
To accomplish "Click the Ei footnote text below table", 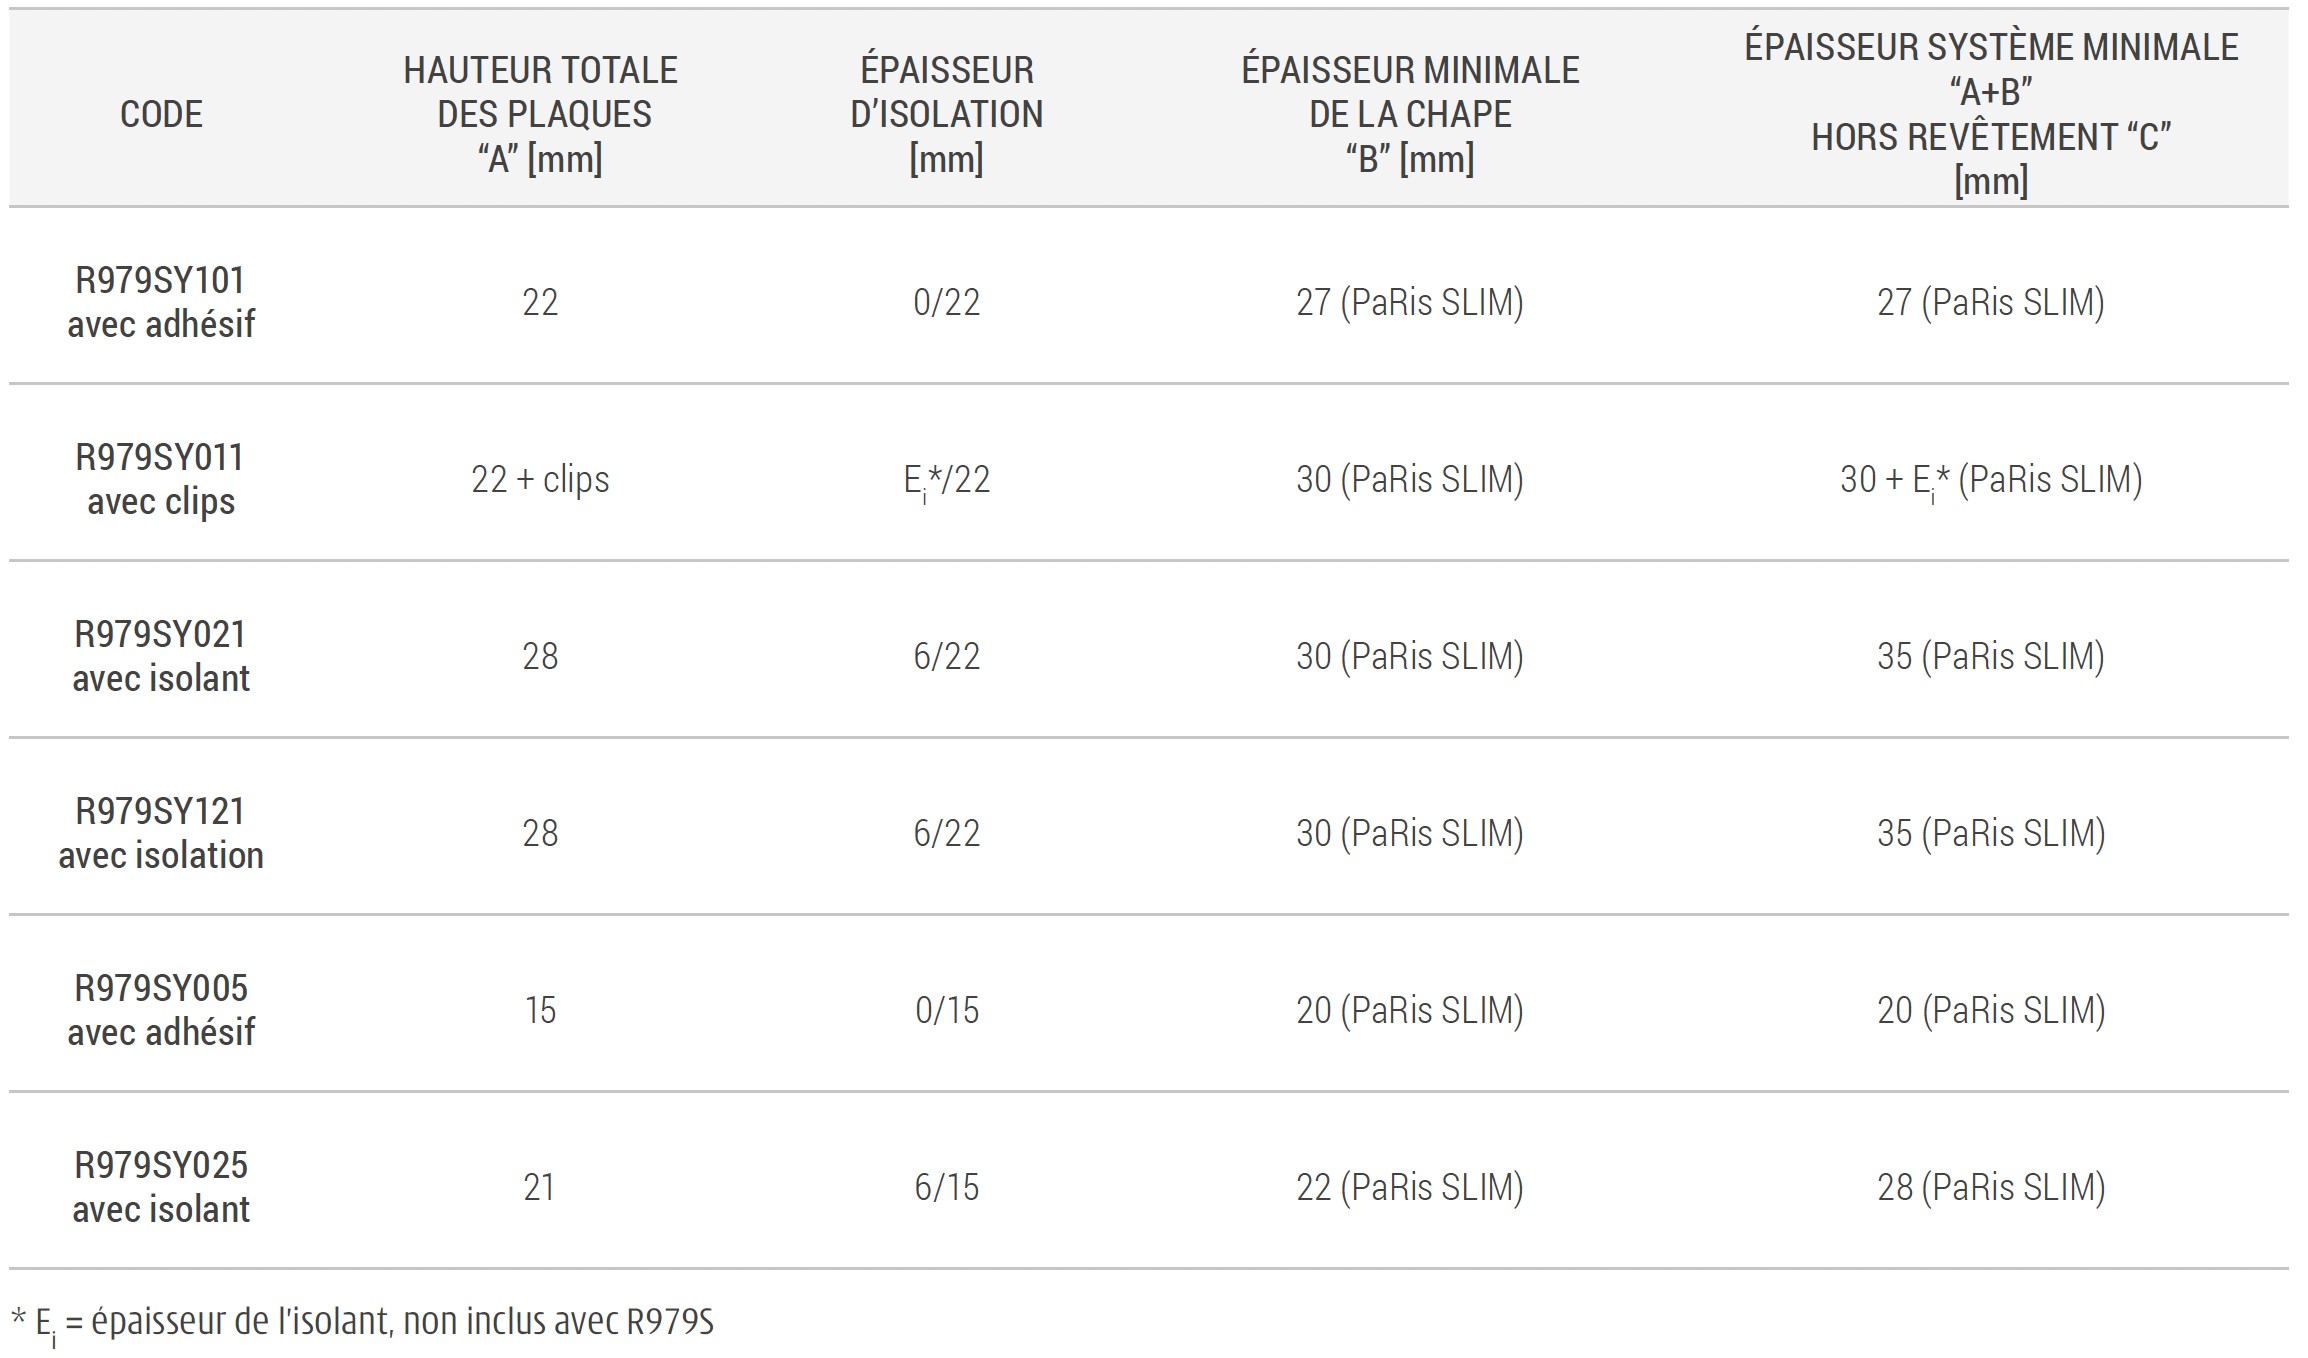I will point(362,1324).
